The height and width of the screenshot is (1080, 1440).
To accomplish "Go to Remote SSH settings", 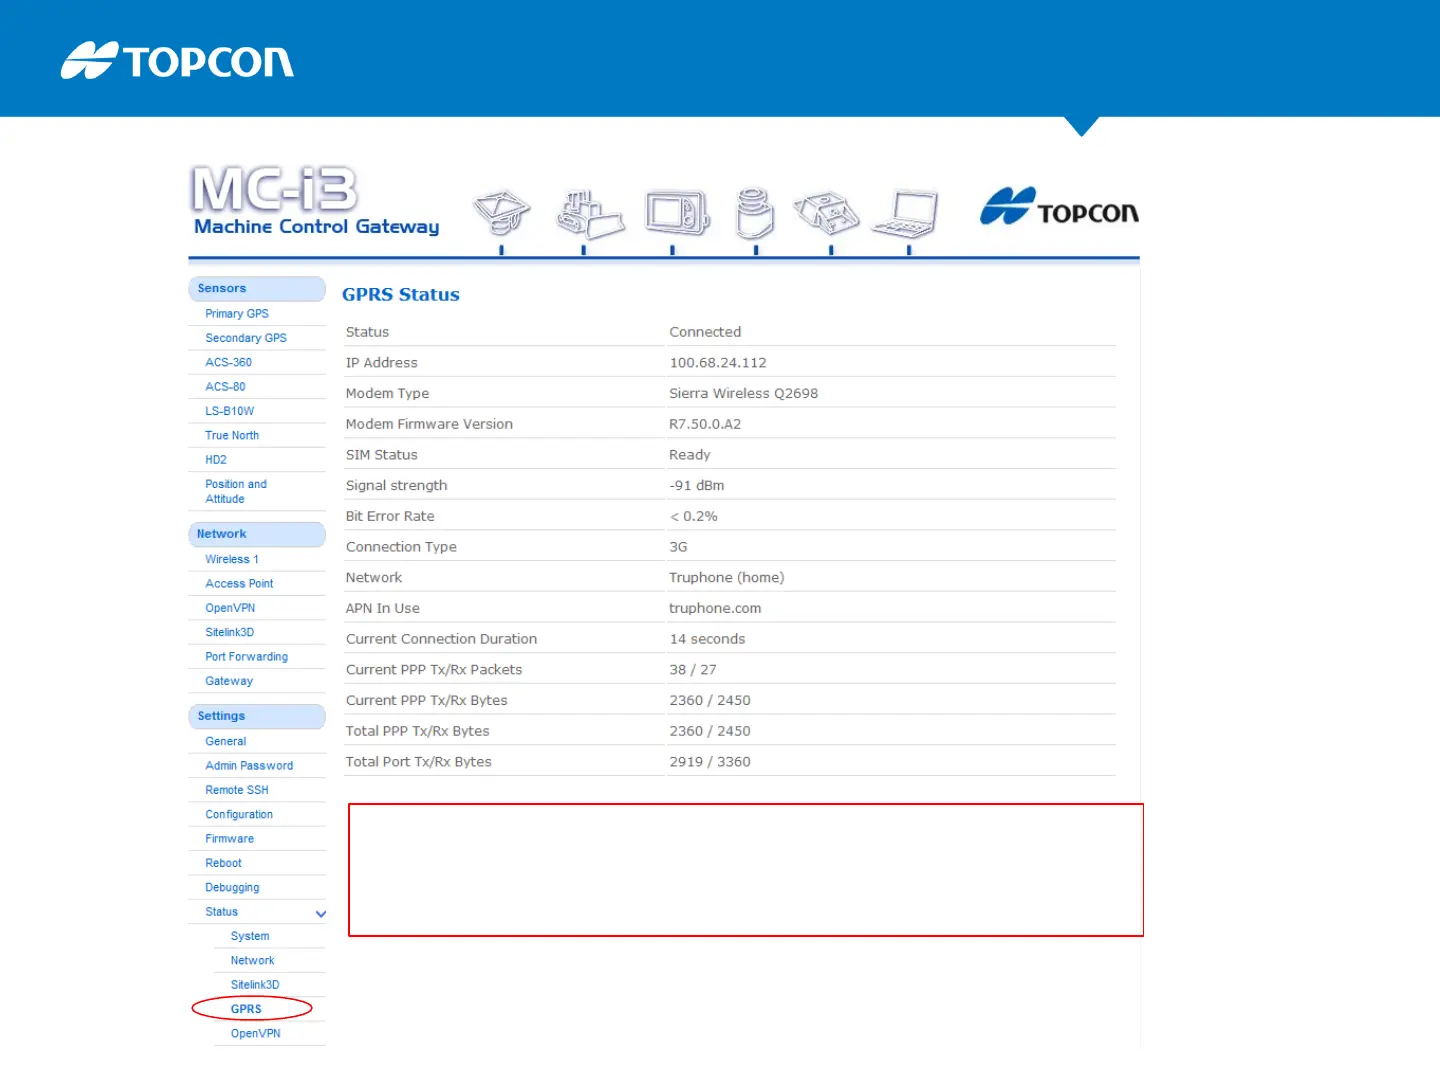I will [237, 790].
